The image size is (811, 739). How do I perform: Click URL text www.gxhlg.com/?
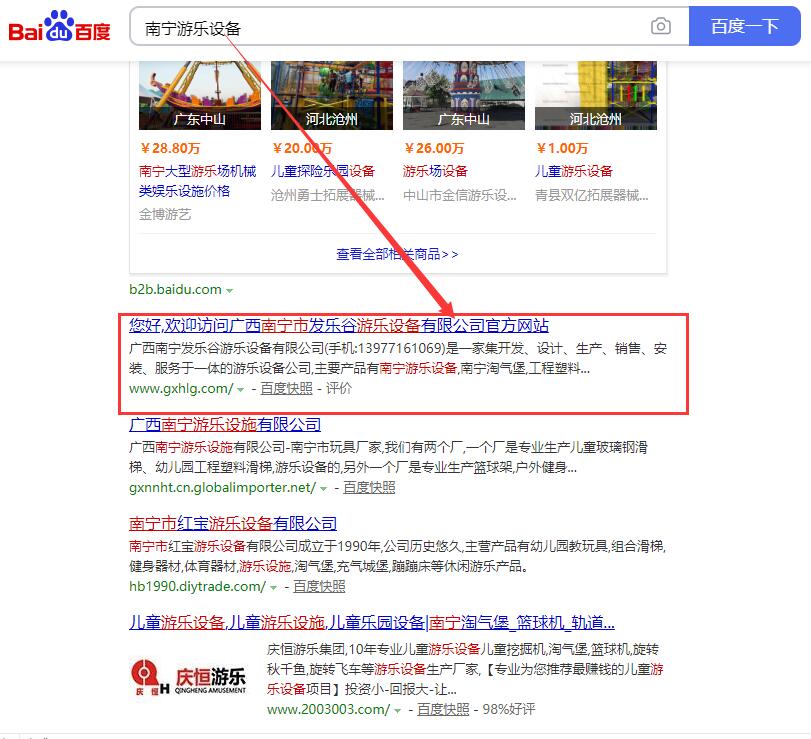pyautogui.click(x=181, y=388)
